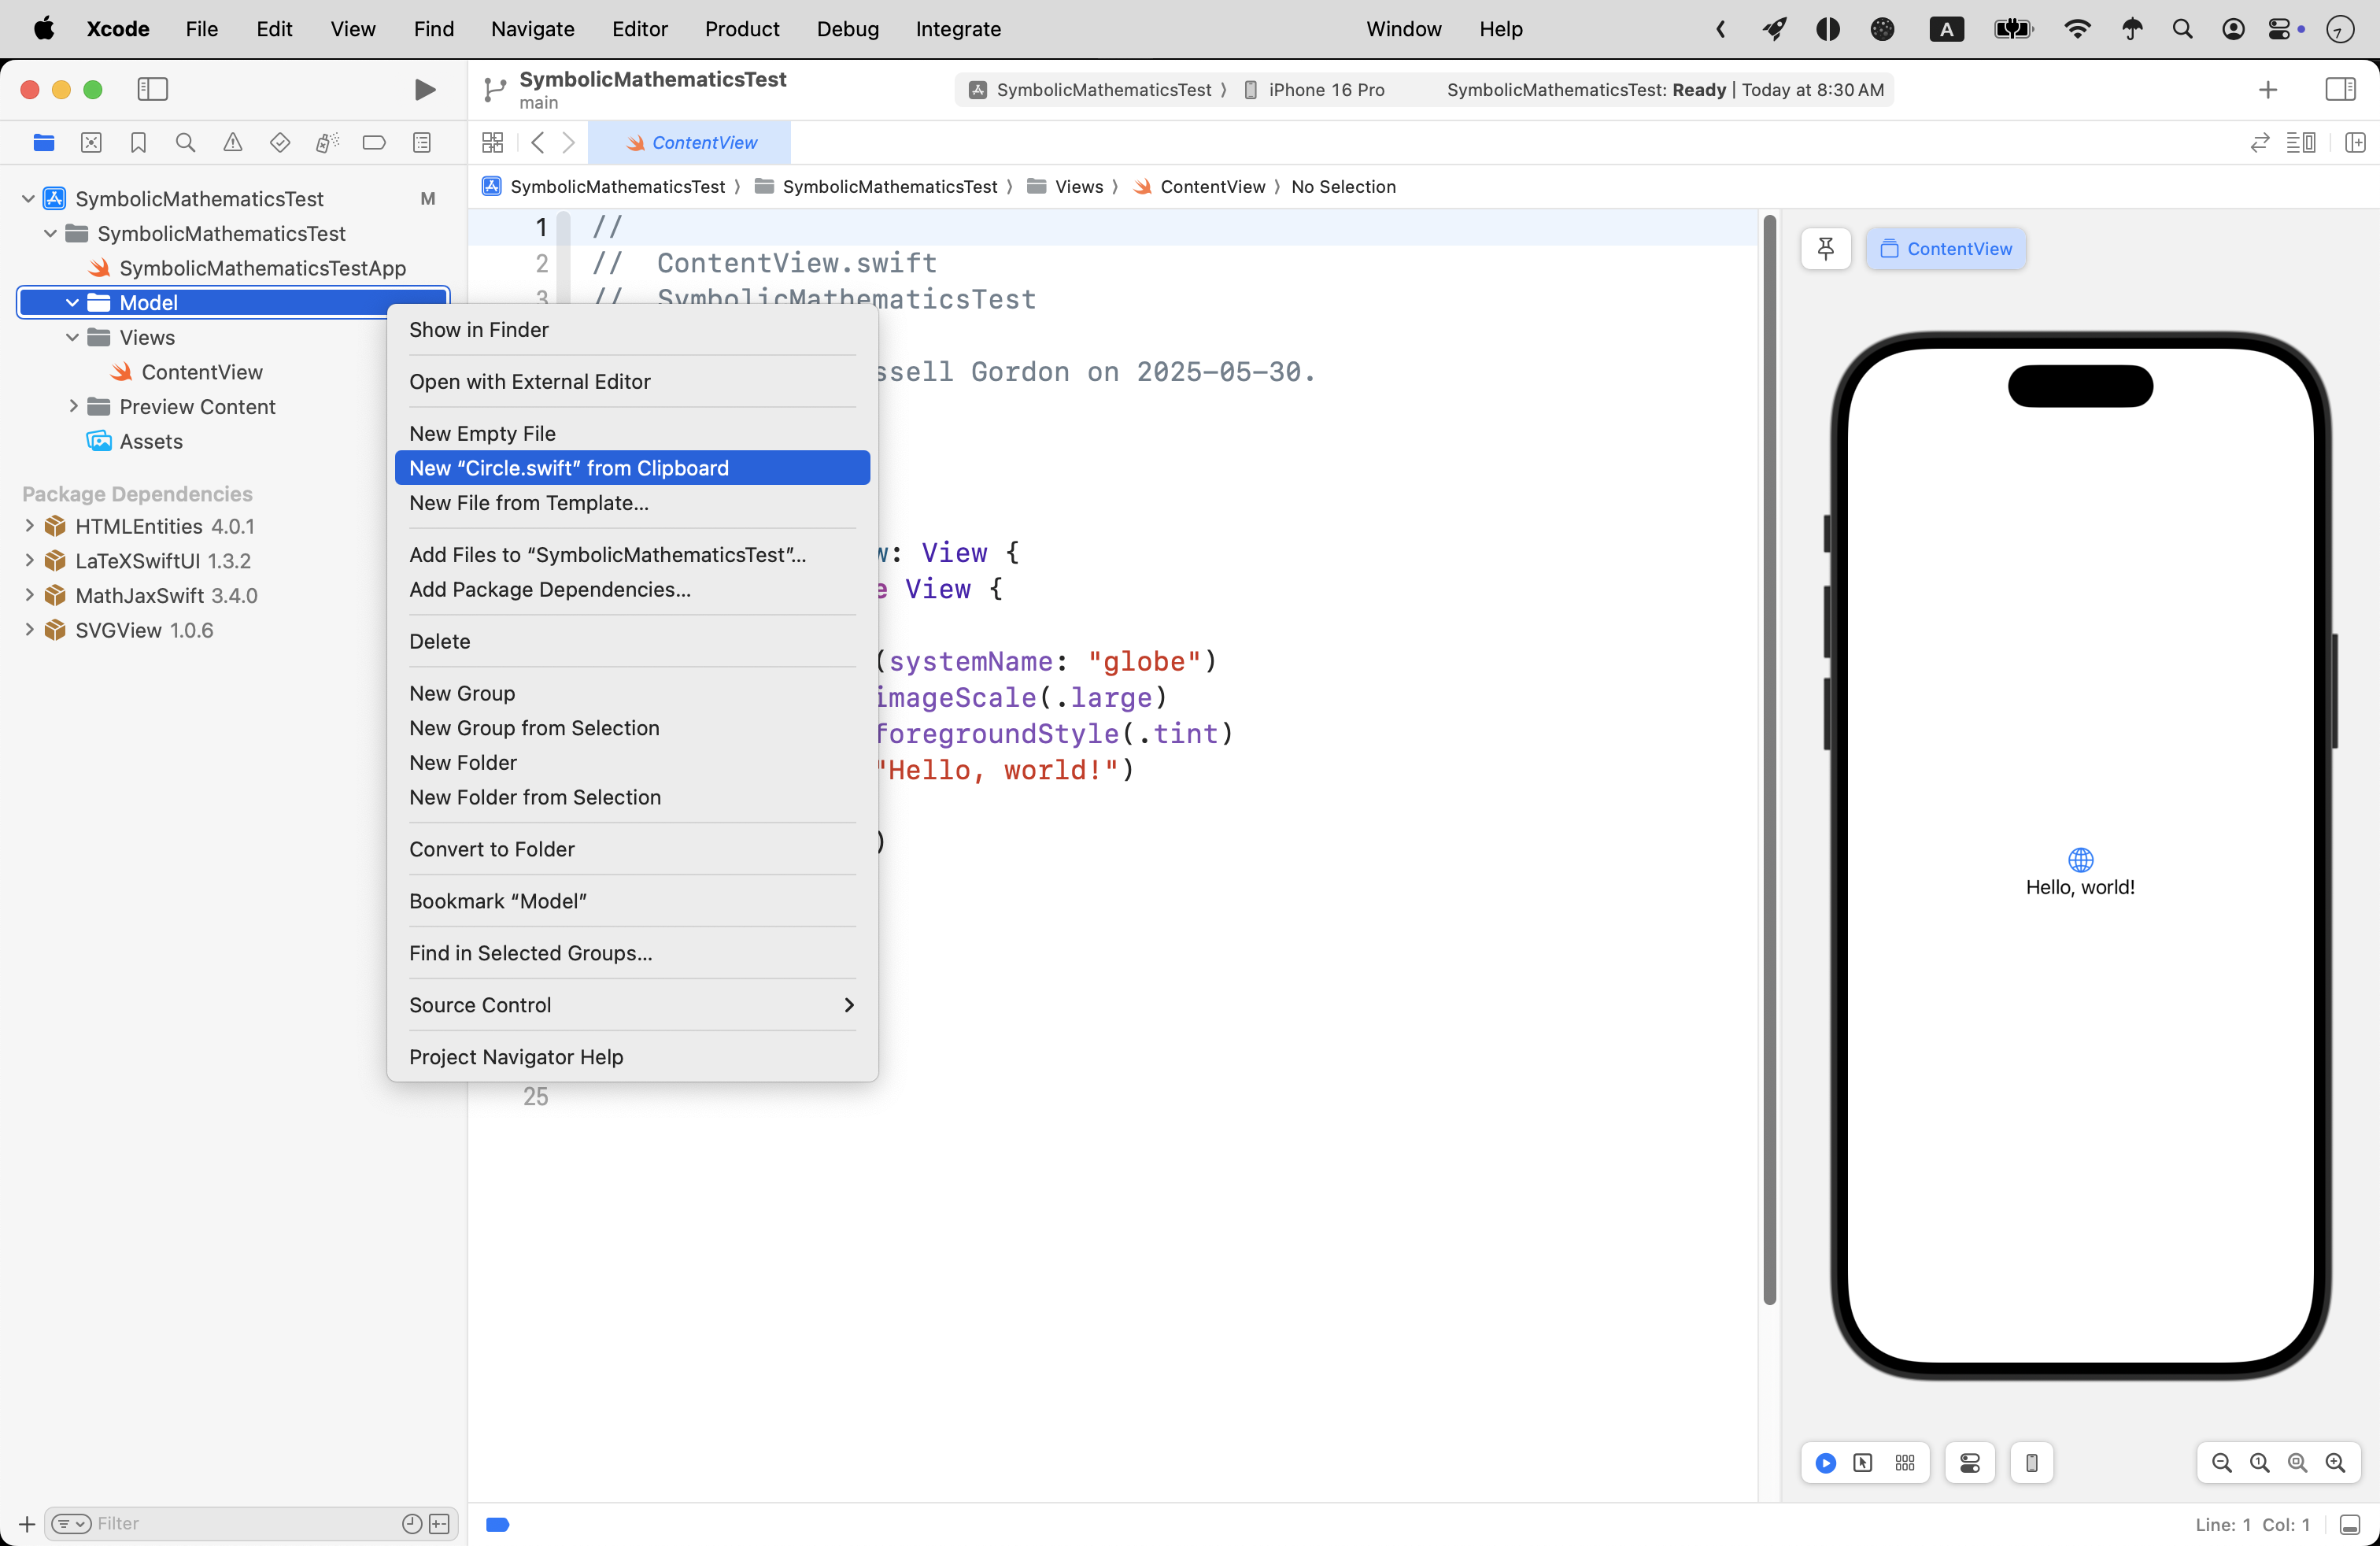Open the Find navigator magnifier icon
The image size is (2380, 1546).
185,143
